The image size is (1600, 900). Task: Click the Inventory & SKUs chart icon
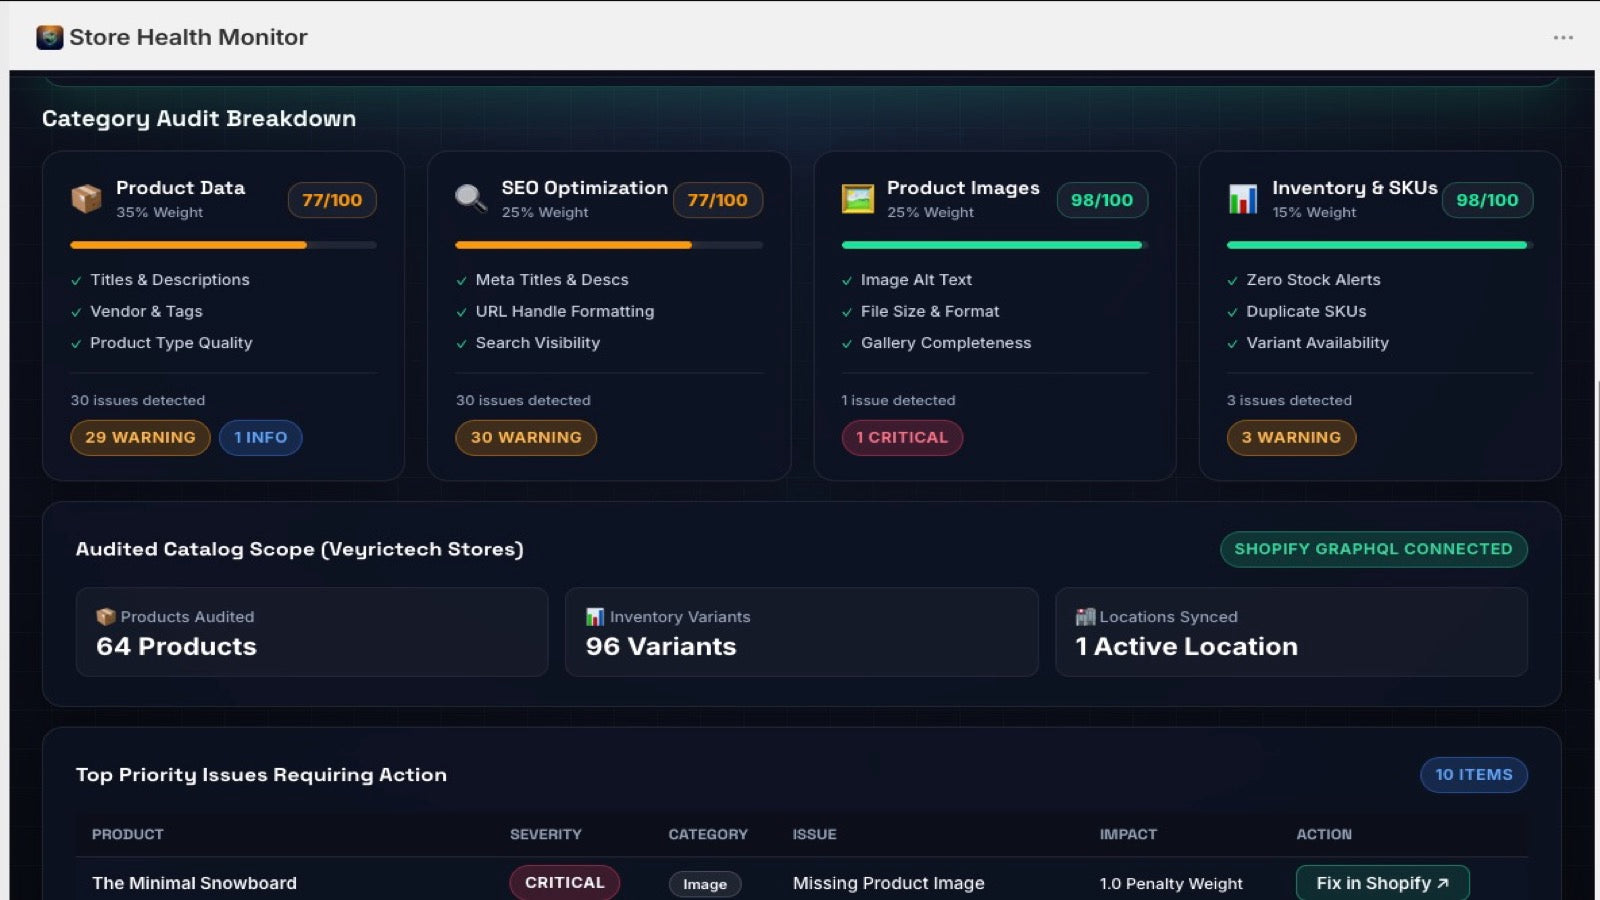click(1242, 199)
